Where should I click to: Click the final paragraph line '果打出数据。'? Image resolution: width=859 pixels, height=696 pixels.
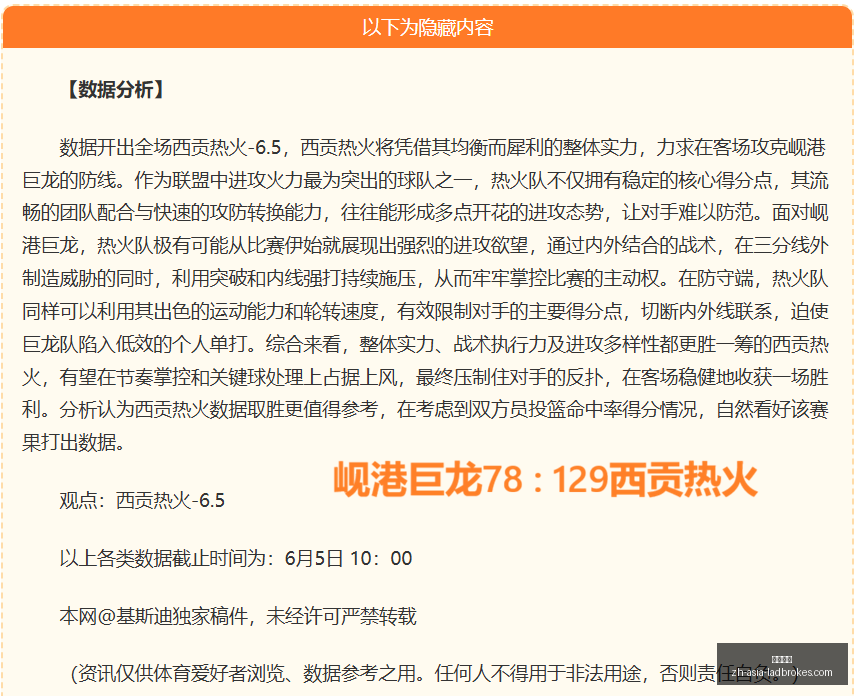tap(74, 442)
